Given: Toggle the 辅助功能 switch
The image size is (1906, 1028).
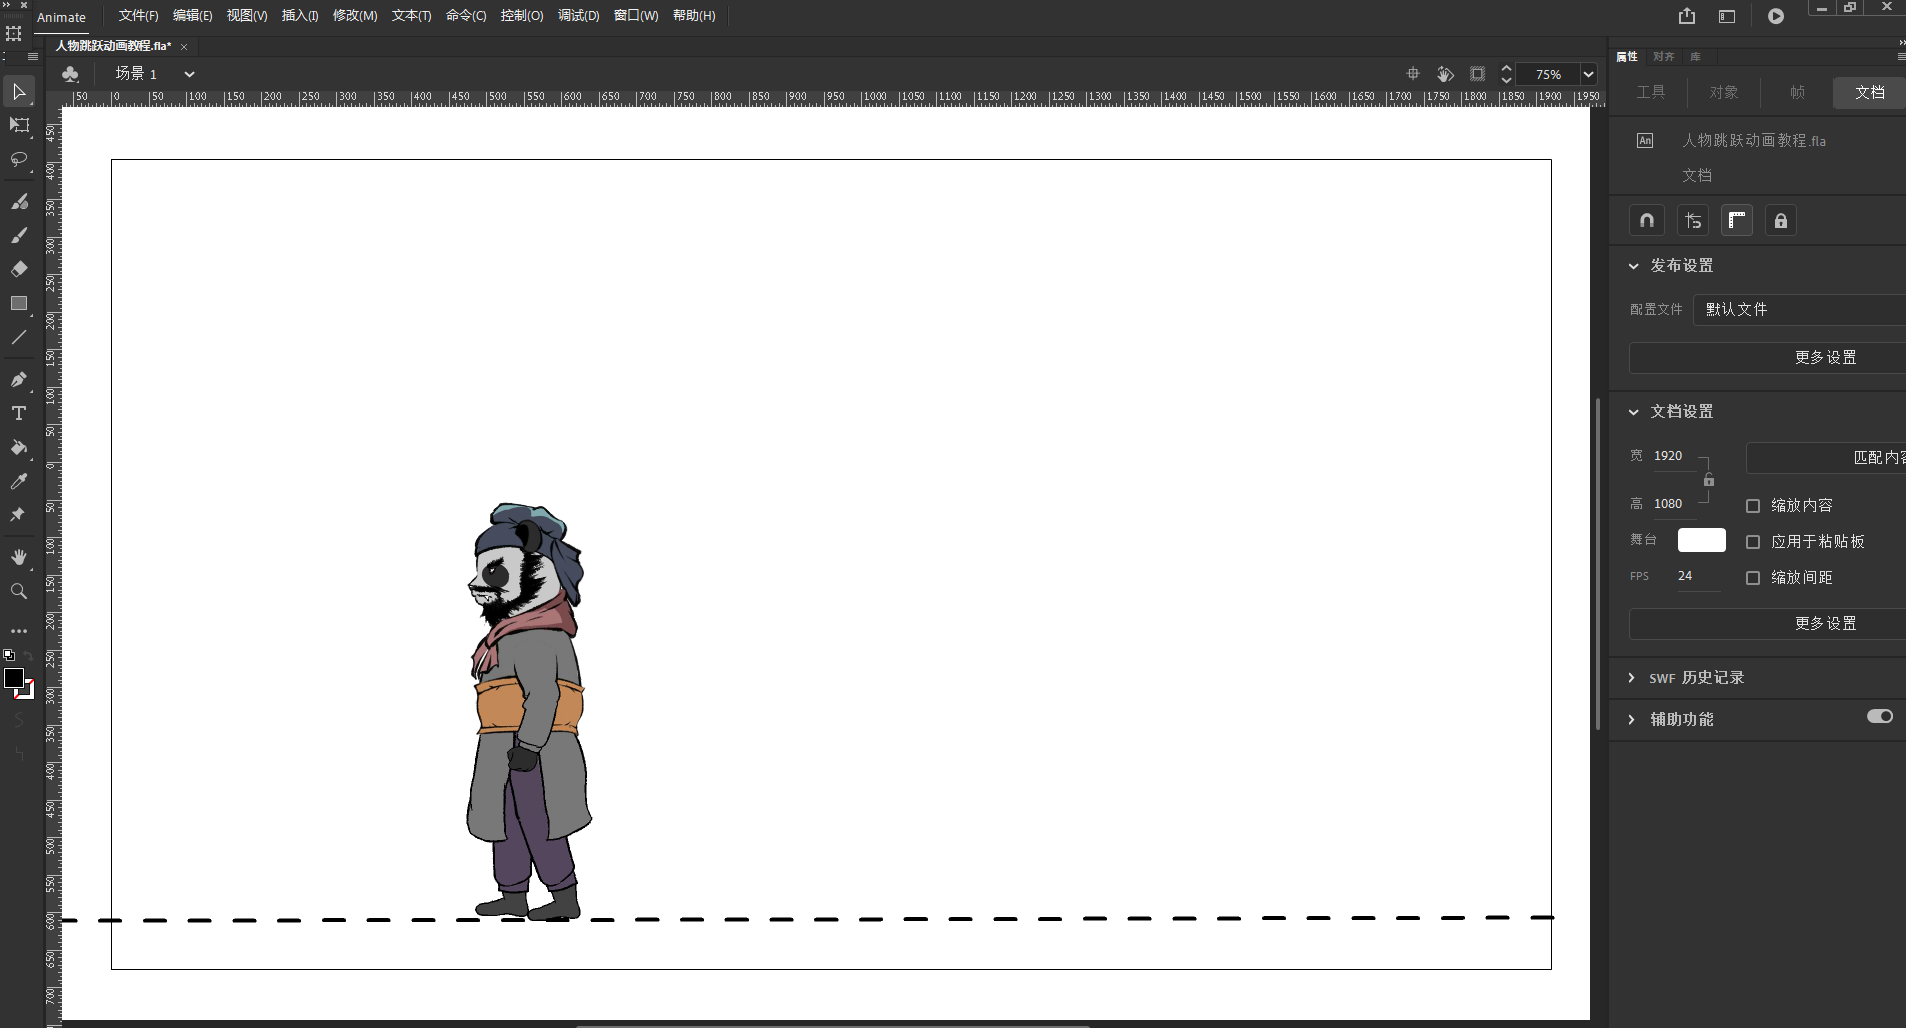Looking at the screenshot, I should pyautogui.click(x=1880, y=716).
